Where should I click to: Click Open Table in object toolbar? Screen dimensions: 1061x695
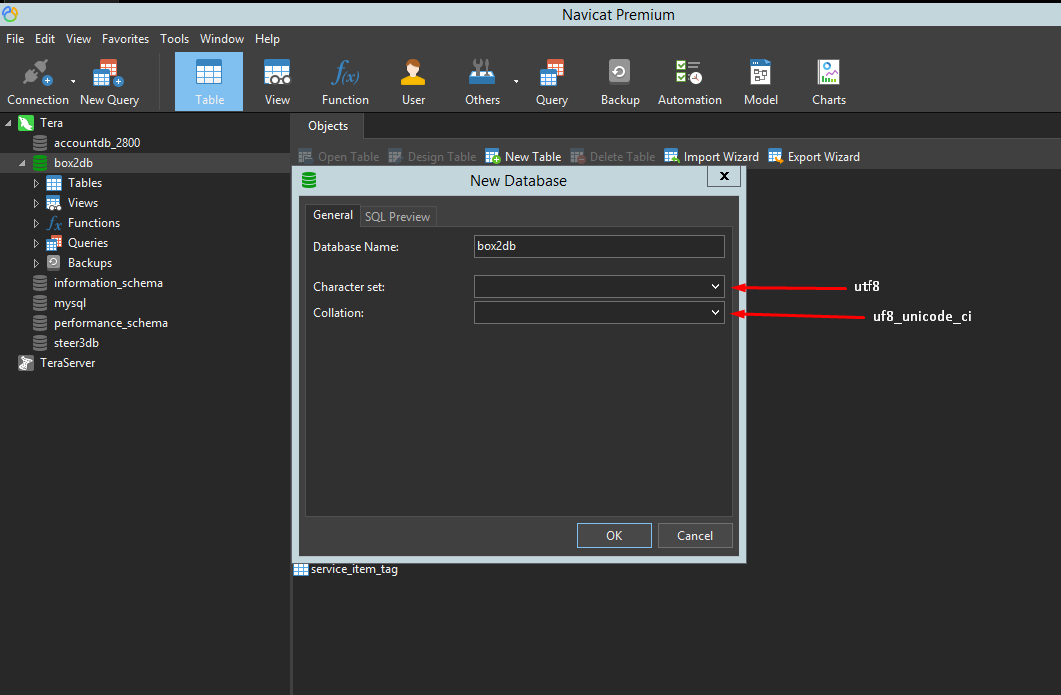point(339,157)
